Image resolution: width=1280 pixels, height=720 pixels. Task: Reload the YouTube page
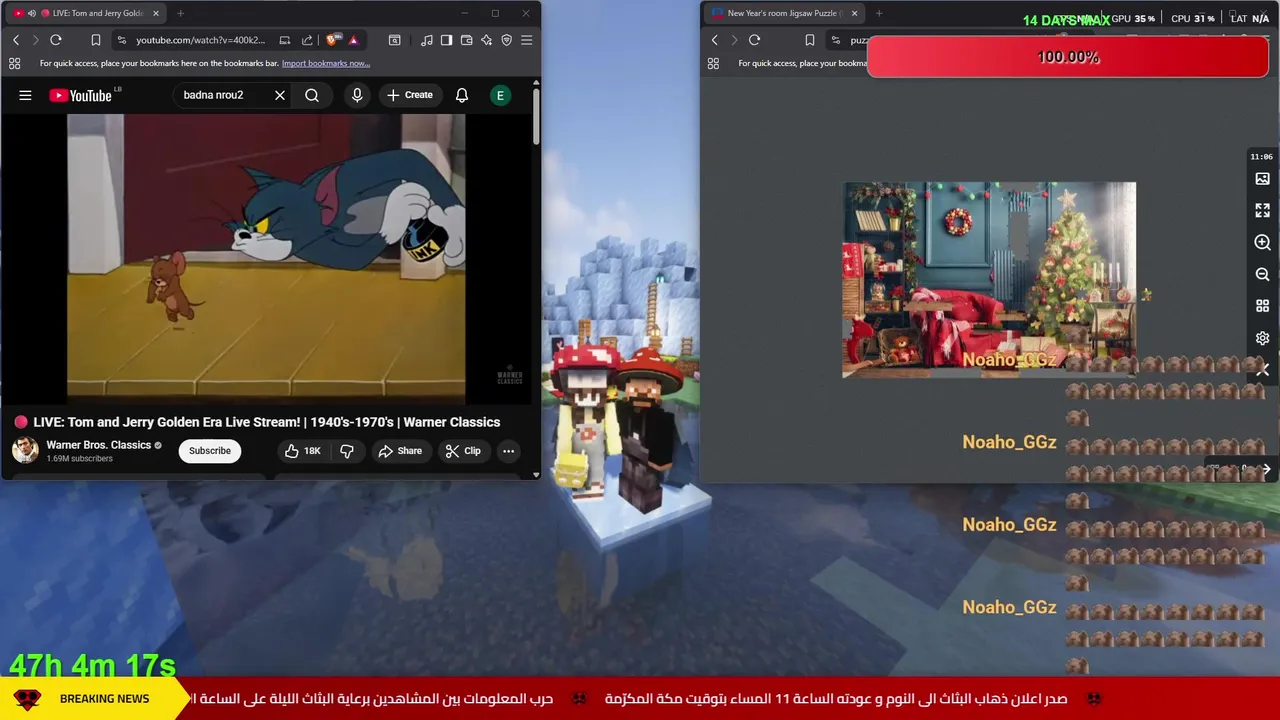click(x=56, y=40)
